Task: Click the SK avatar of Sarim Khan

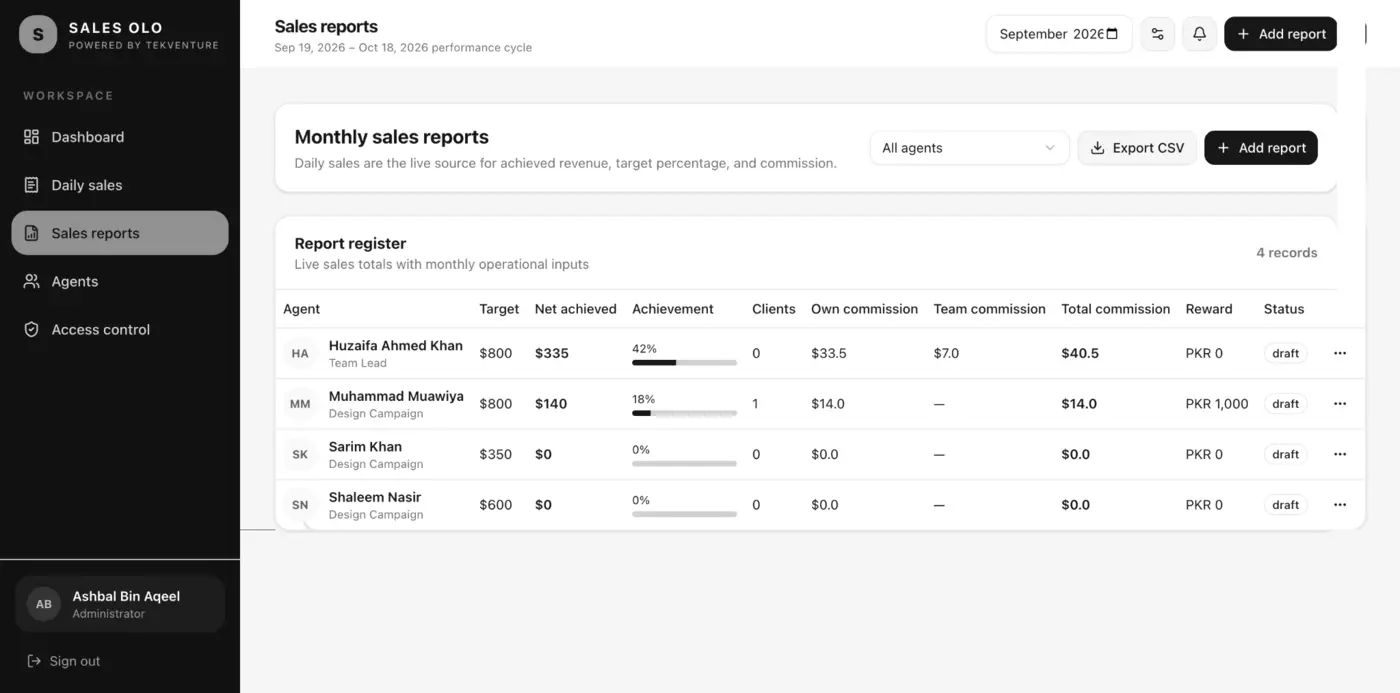Action: (300, 455)
